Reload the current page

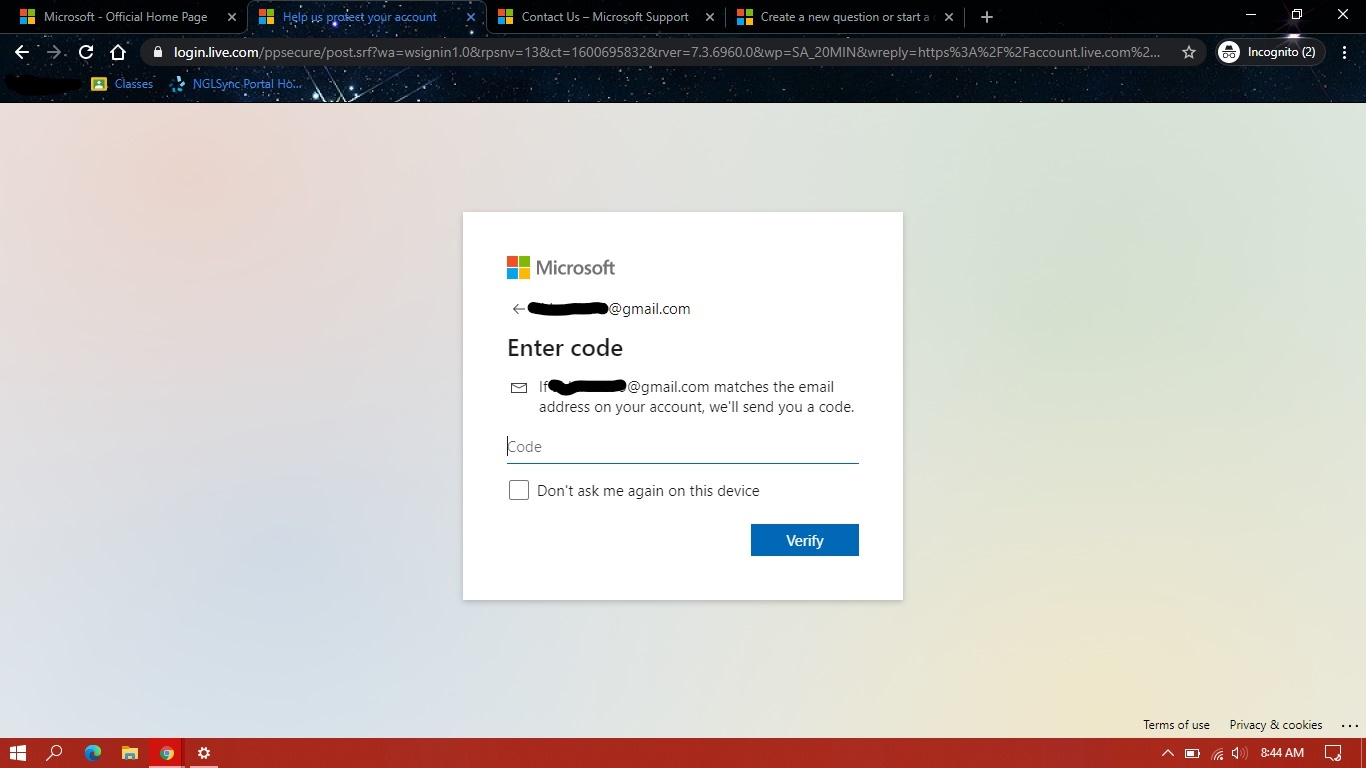pyautogui.click(x=86, y=52)
